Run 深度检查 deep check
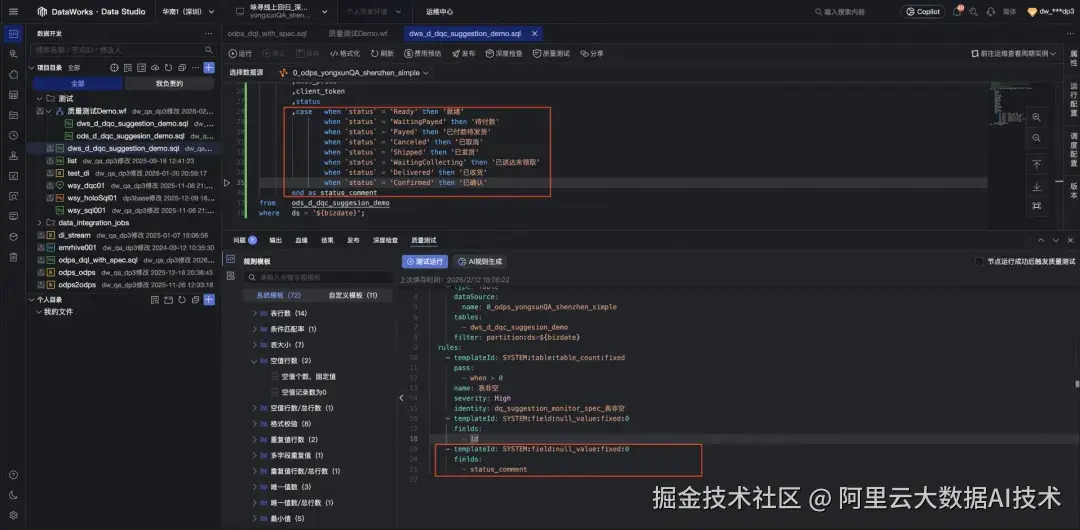 (504, 53)
